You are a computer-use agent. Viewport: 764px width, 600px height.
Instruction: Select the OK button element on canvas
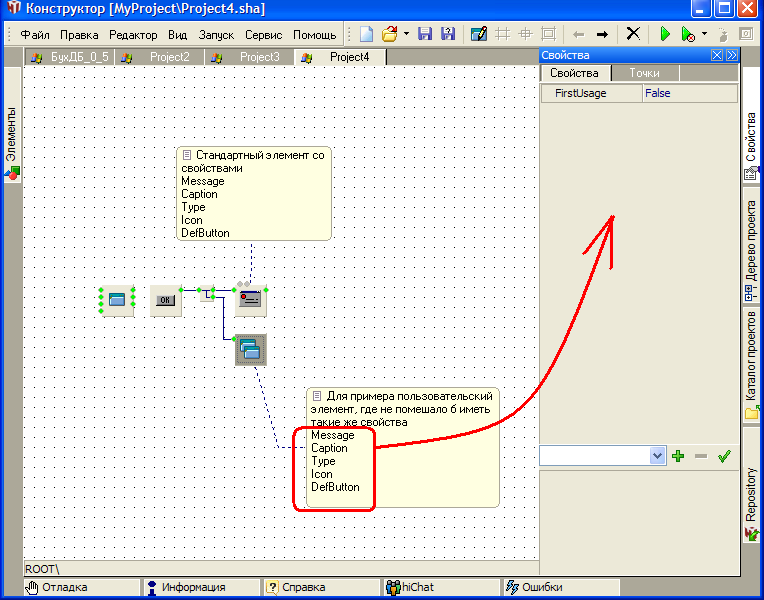(166, 300)
